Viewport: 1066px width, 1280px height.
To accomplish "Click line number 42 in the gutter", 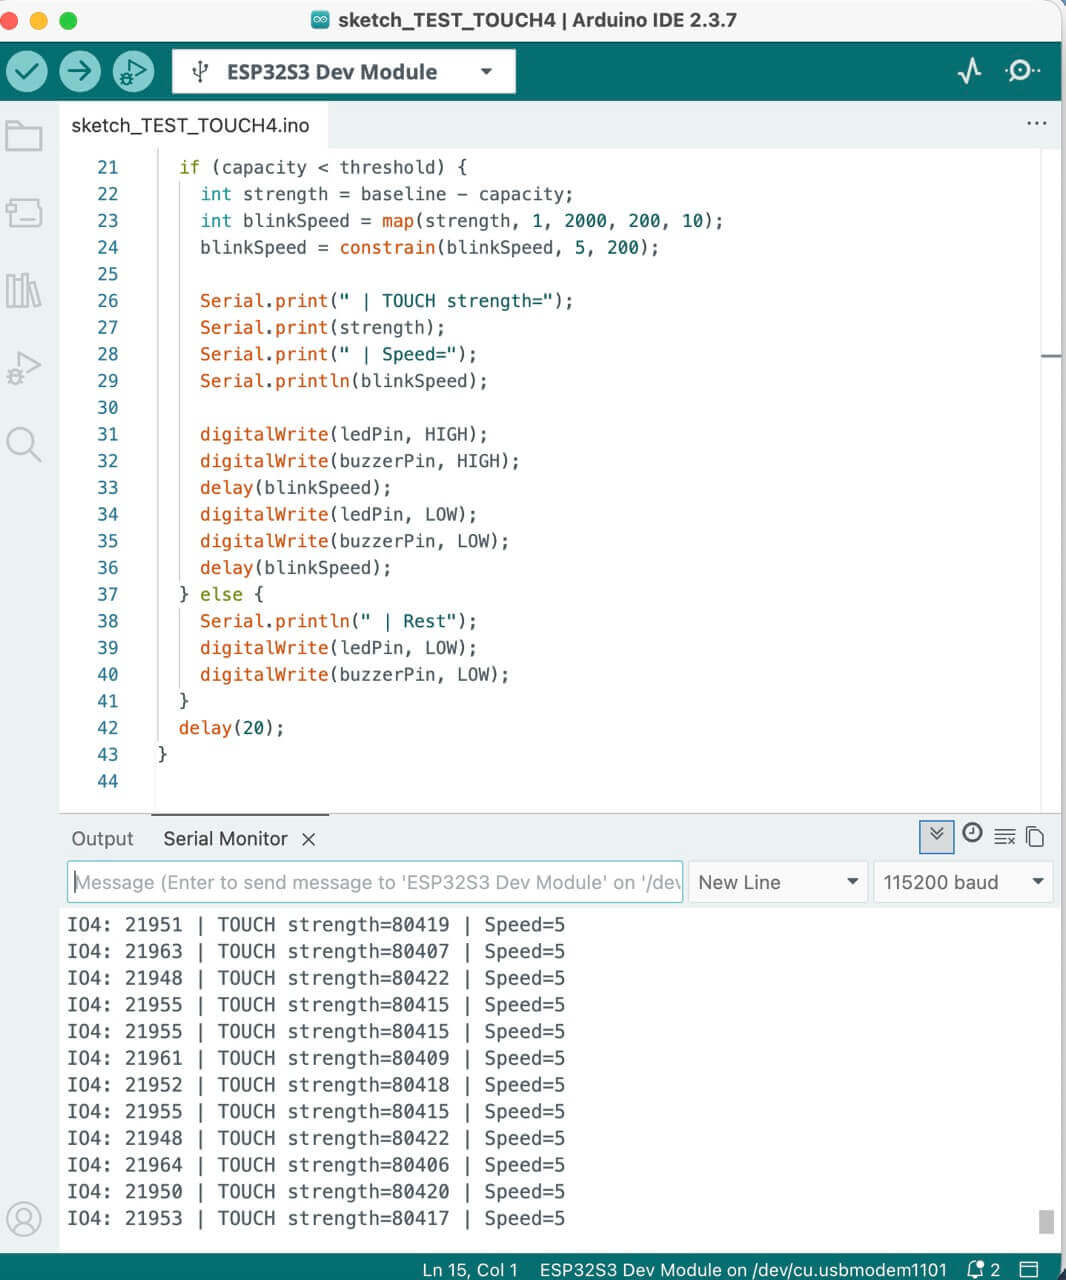I will coord(107,728).
